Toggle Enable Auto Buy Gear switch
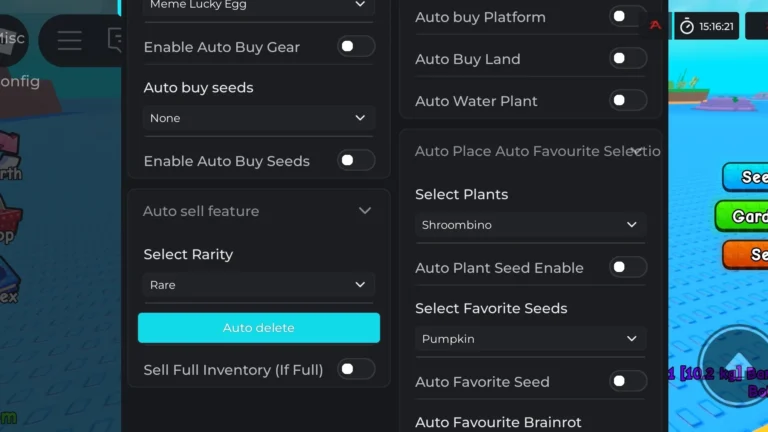The width and height of the screenshot is (768, 432). point(356,47)
